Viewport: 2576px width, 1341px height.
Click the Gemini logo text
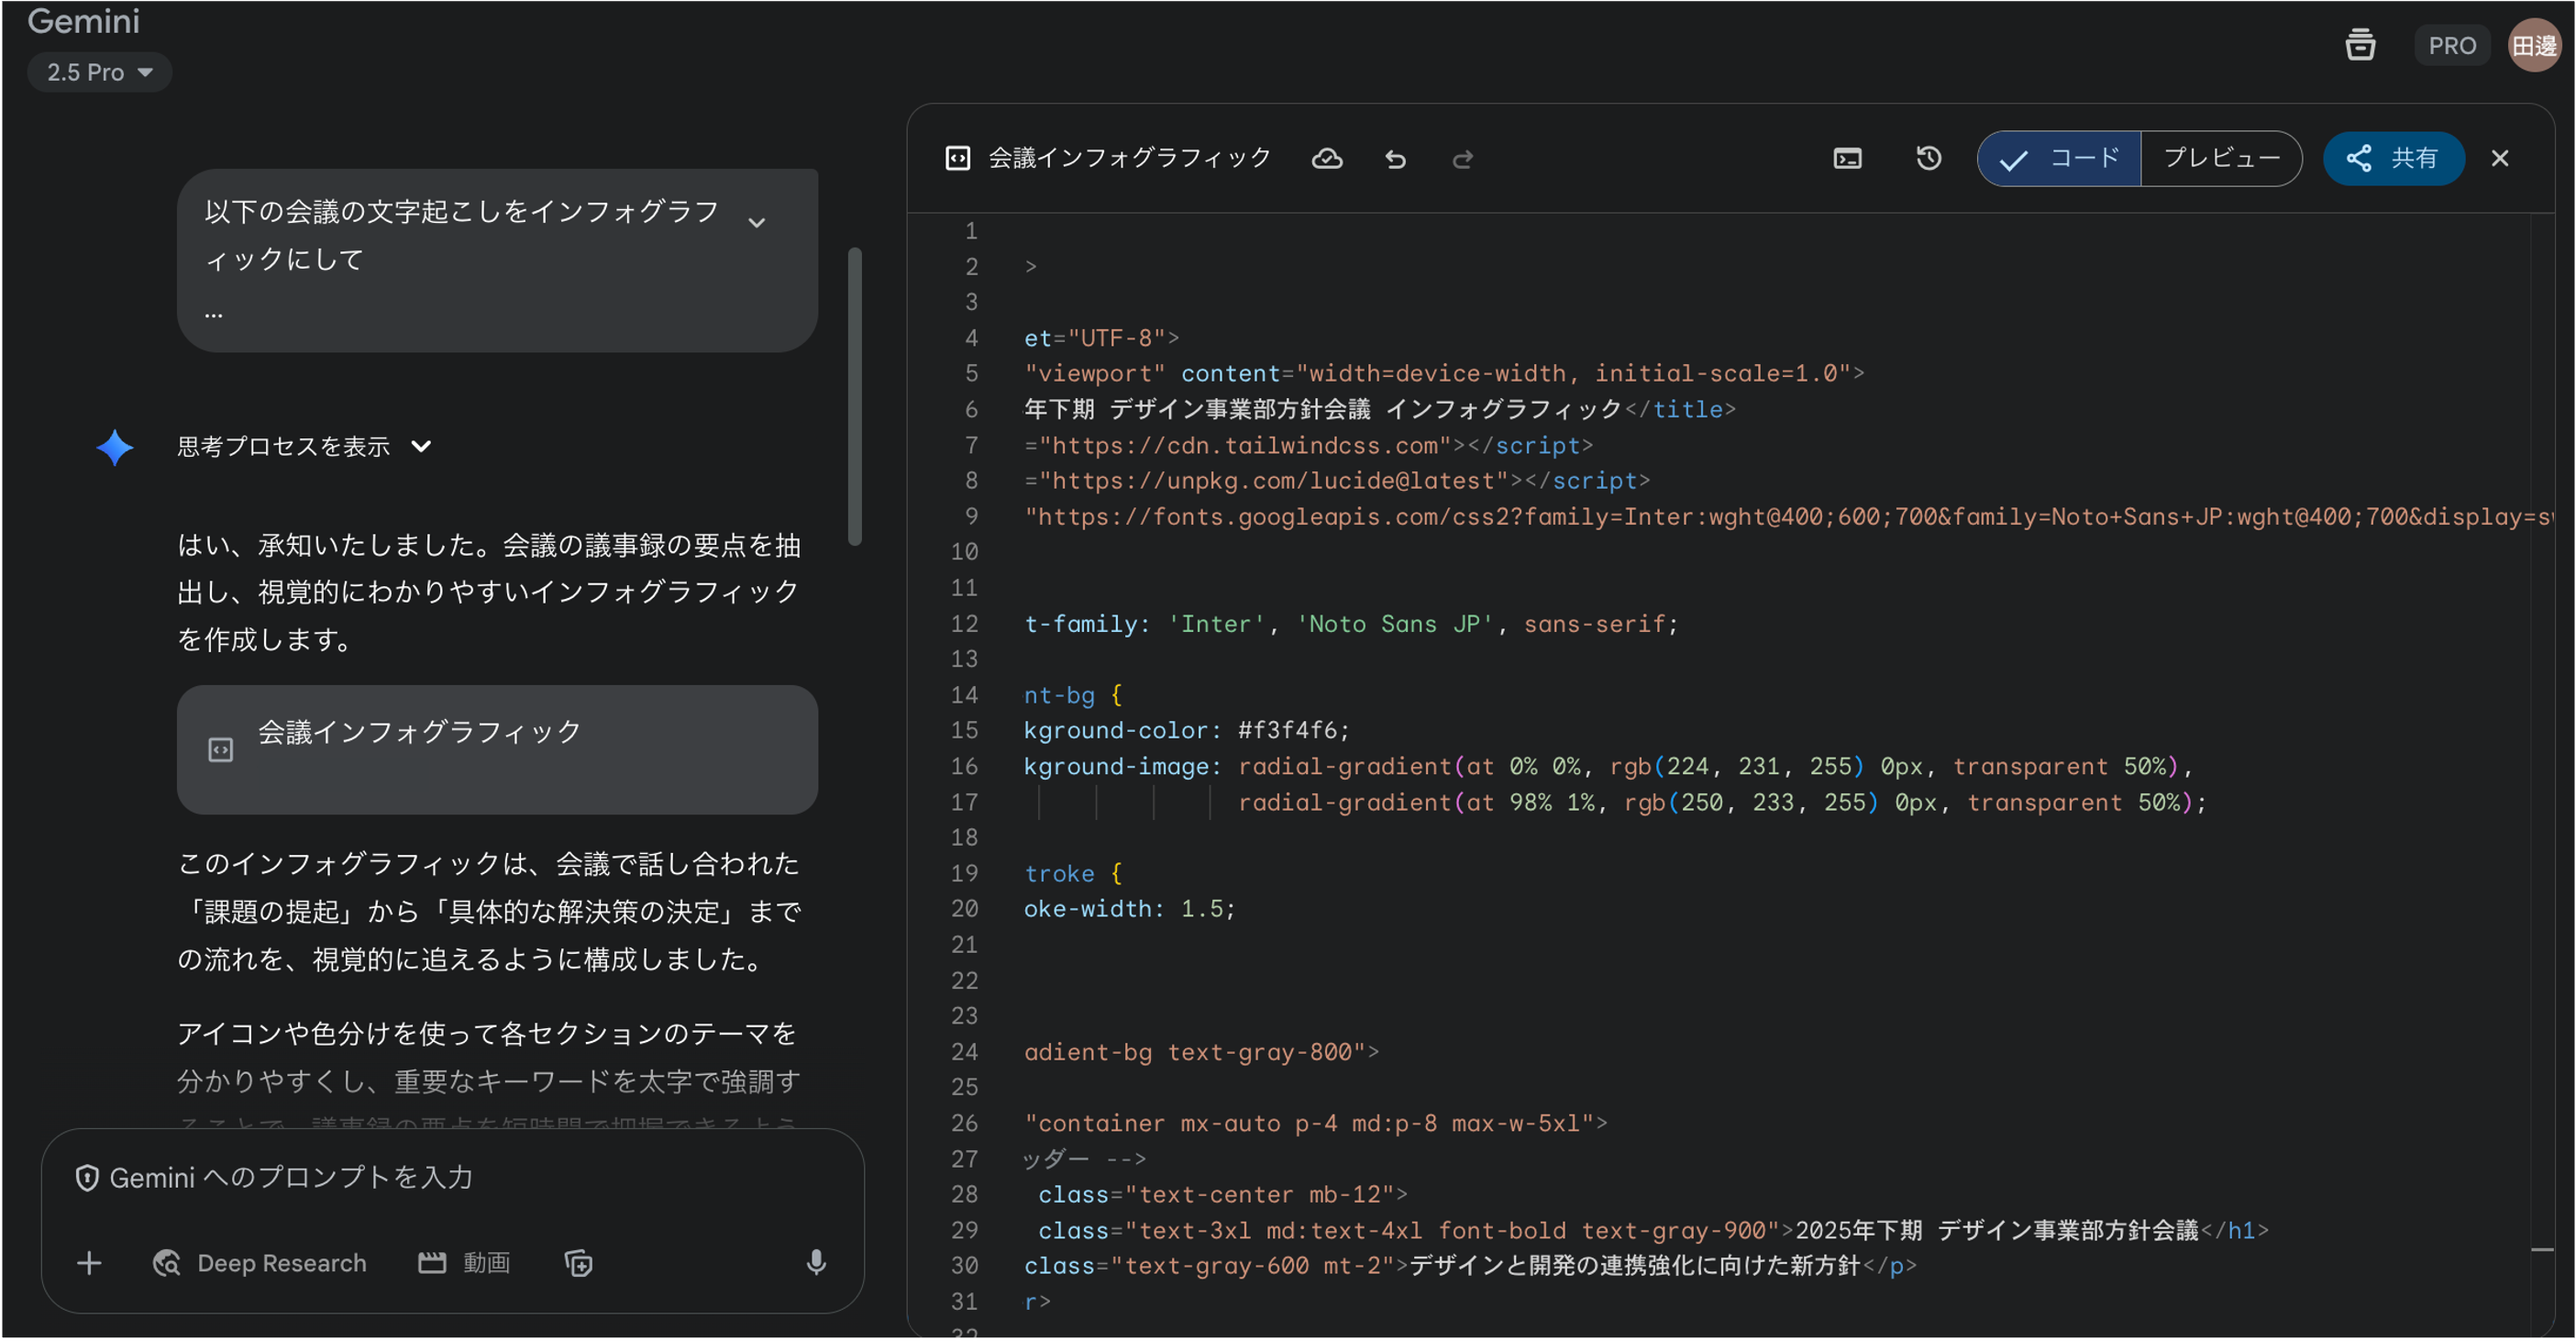tap(83, 21)
